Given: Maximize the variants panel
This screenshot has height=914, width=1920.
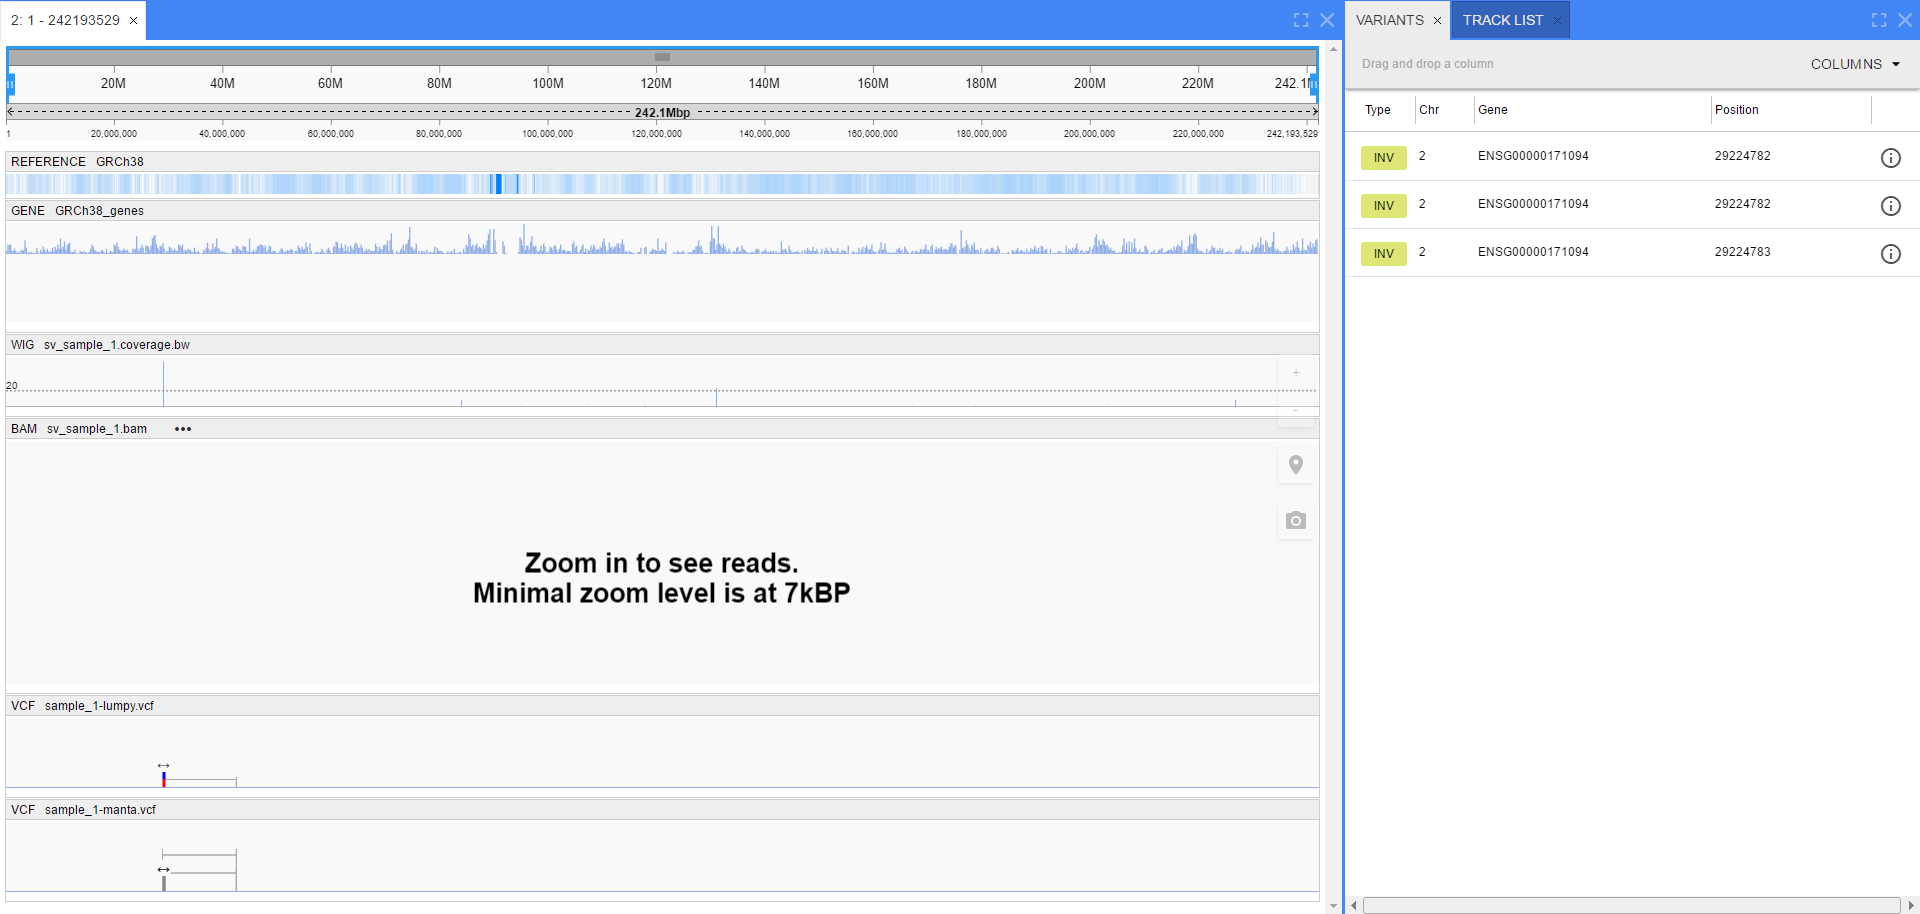Looking at the screenshot, I should (1879, 20).
